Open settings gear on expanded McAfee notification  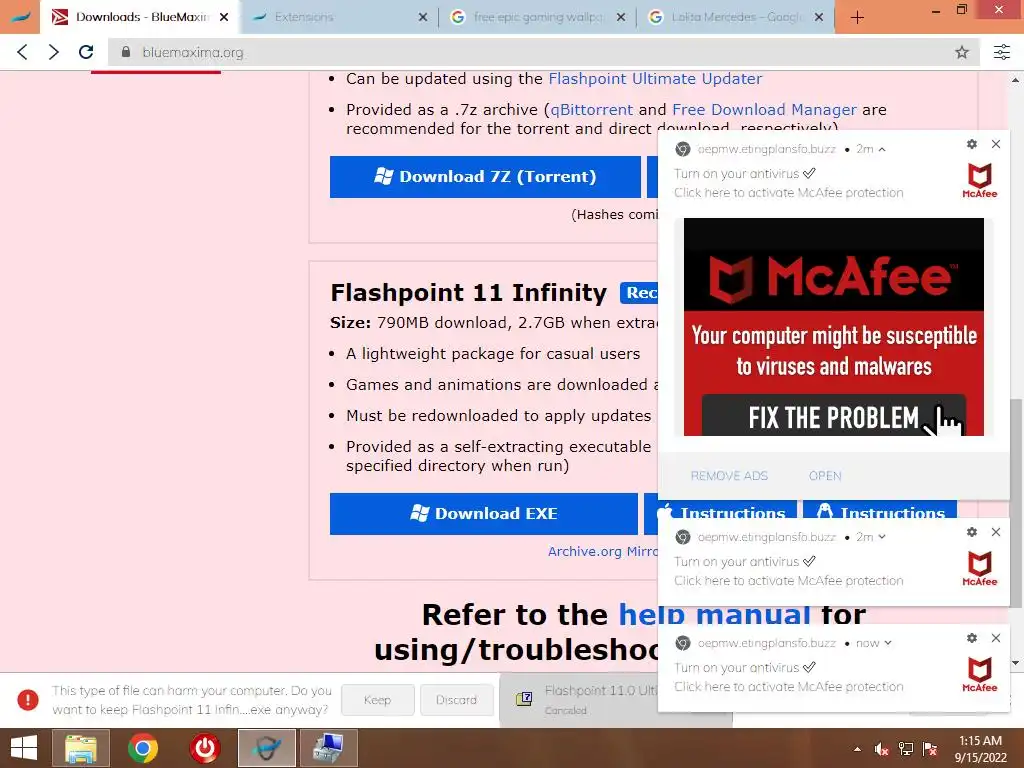[x=972, y=144]
